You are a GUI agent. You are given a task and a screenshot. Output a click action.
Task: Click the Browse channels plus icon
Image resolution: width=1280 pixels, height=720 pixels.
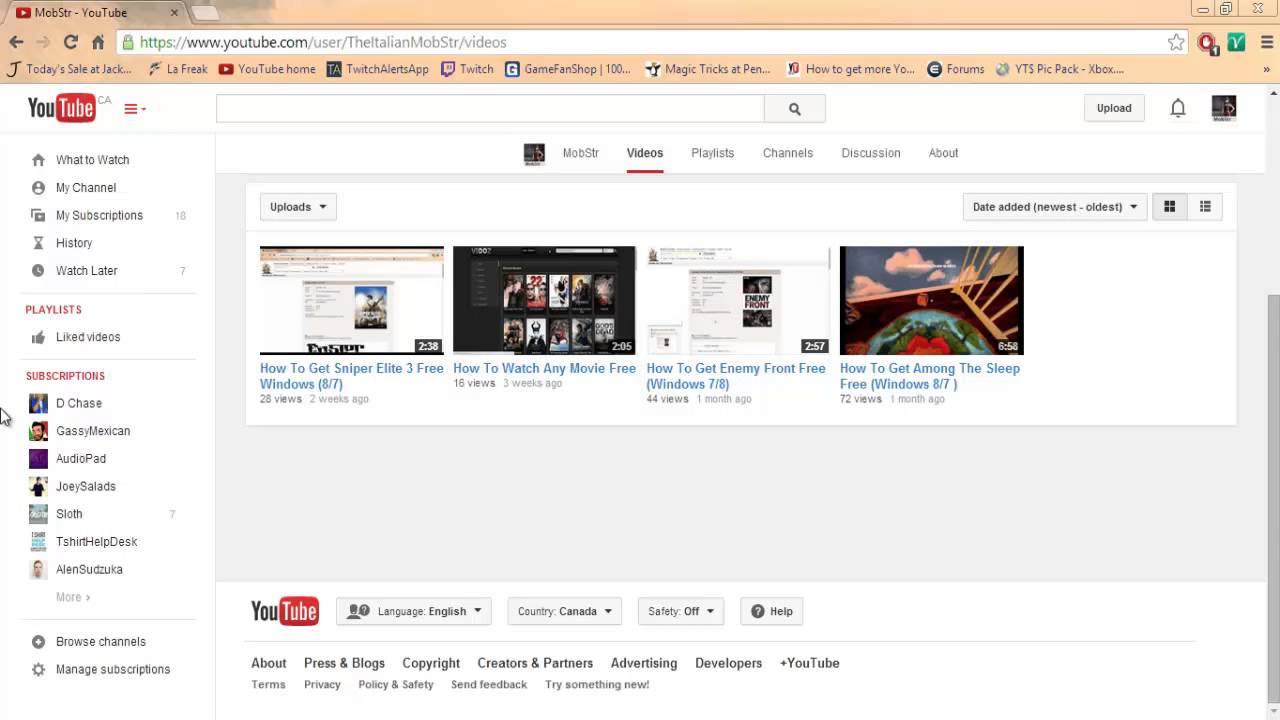38,642
